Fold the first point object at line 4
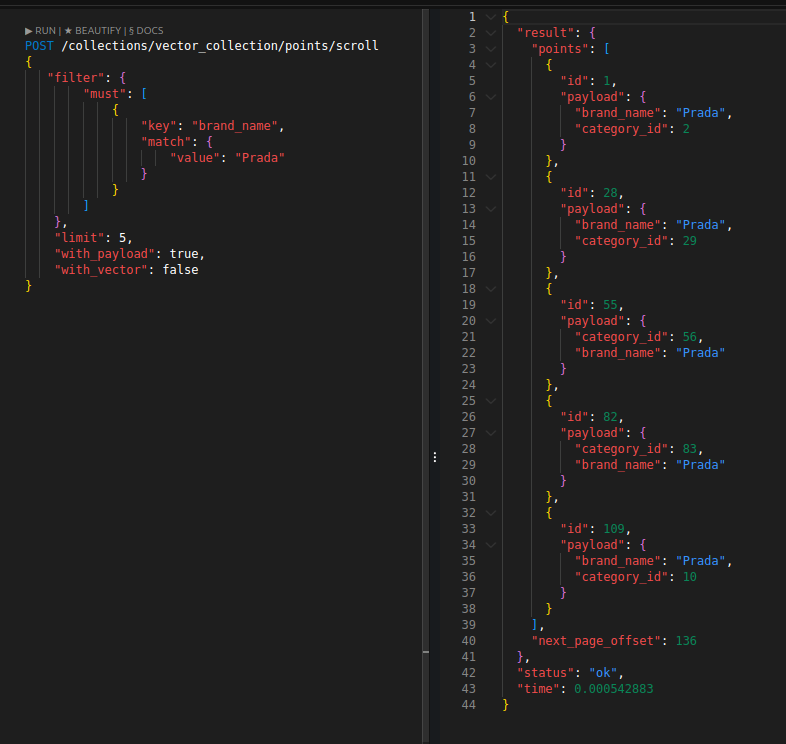The image size is (786, 744). pyautogui.click(x=489, y=65)
